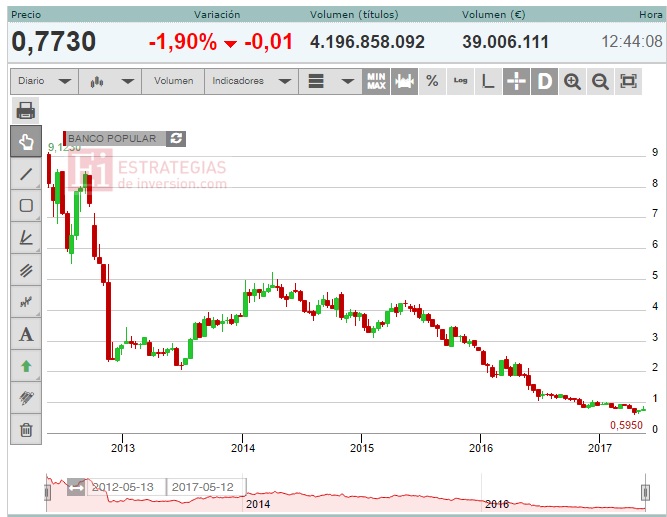The width and height of the screenshot is (667, 517).
Task: Click the minimum label 0,5950
Action: coord(626,425)
